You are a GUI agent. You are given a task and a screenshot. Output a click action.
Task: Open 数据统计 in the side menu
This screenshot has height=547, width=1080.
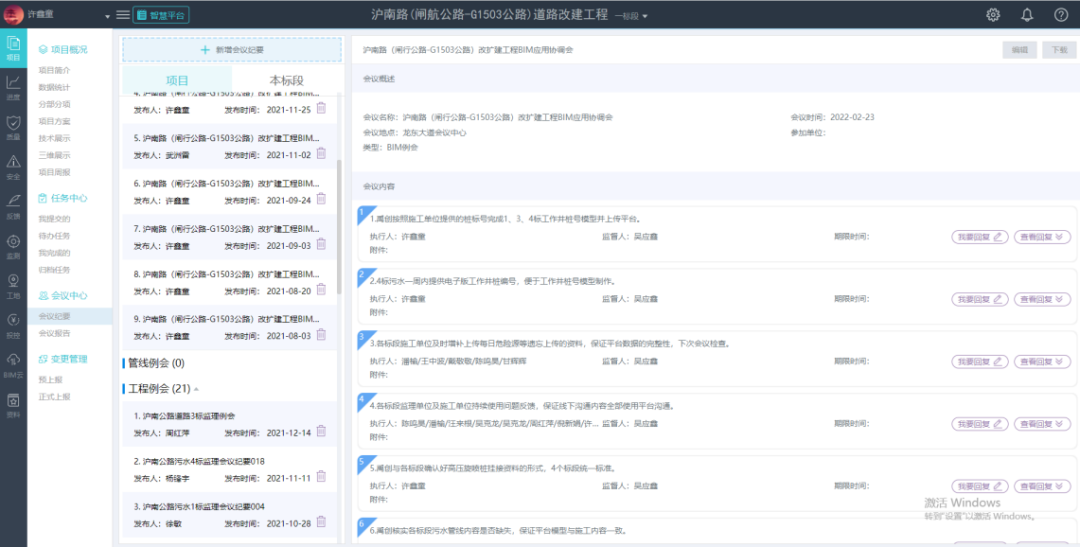[54, 87]
